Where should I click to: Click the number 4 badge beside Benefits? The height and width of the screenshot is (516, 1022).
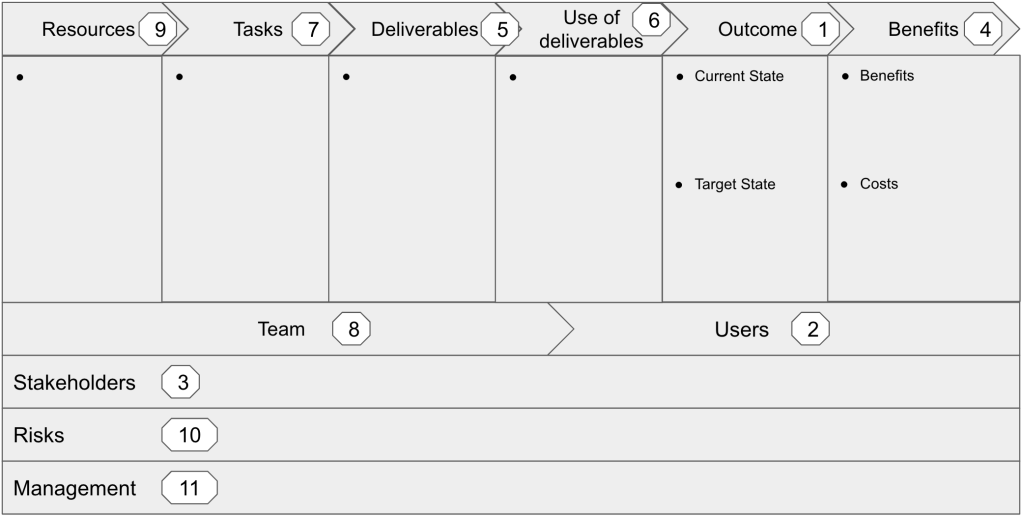(x=984, y=30)
